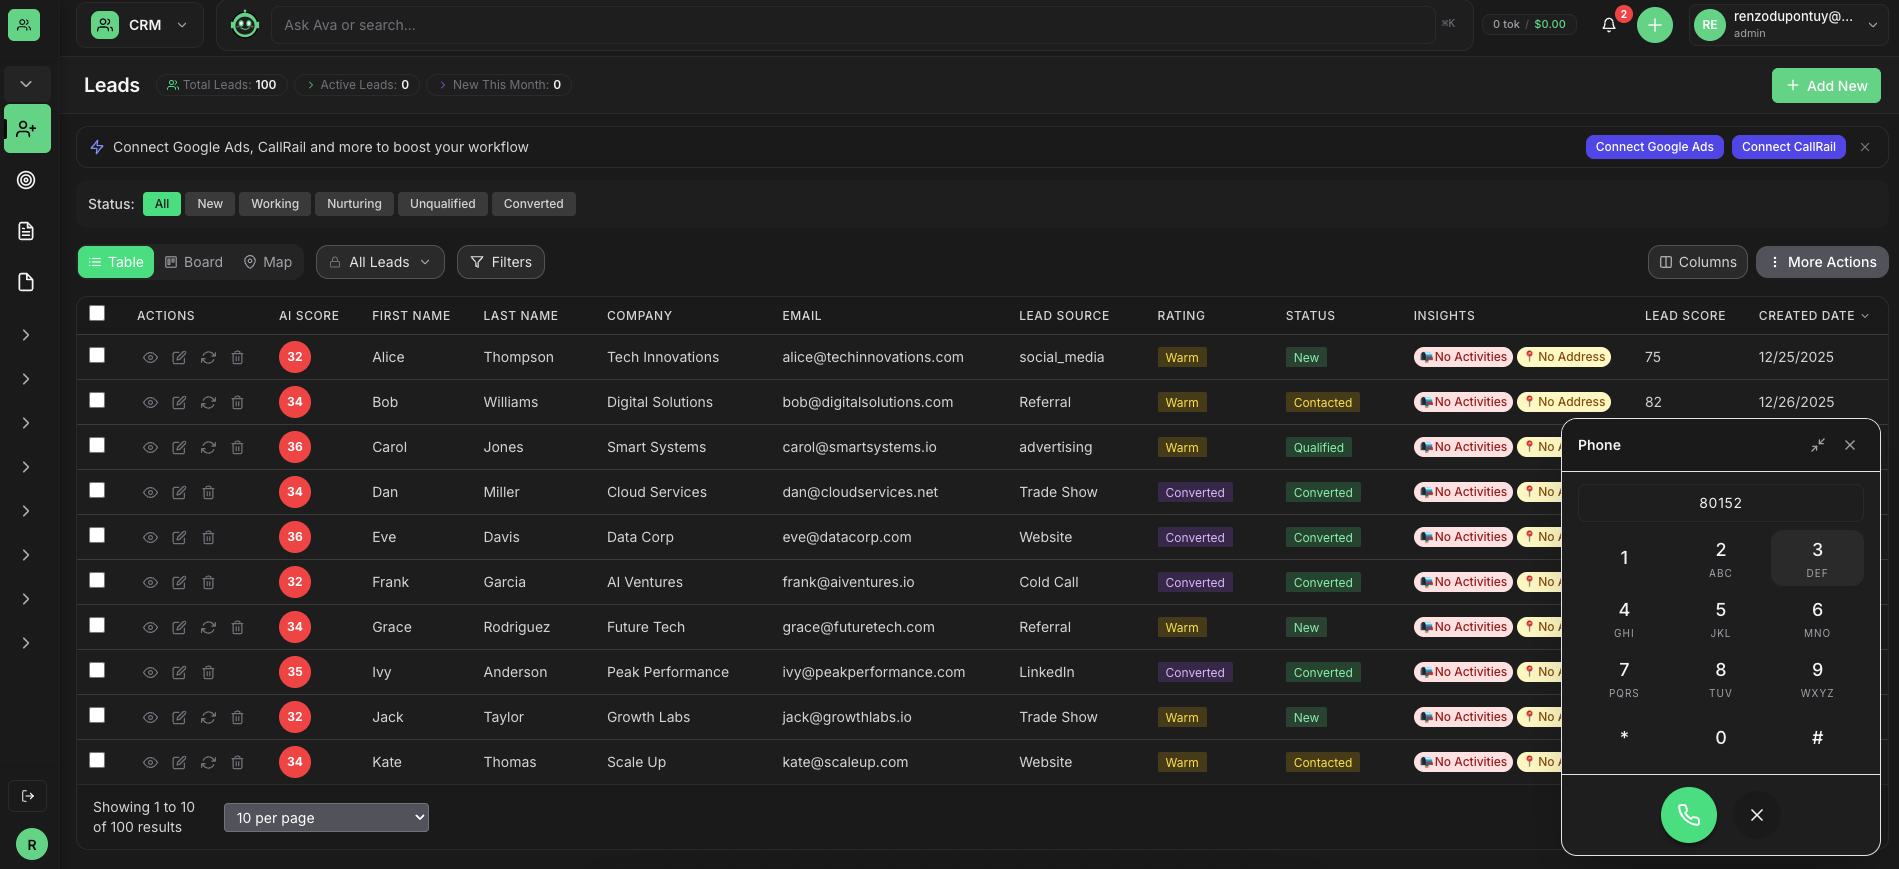Click the logout icon in the sidebar
The height and width of the screenshot is (869, 1899).
point(27,796)
